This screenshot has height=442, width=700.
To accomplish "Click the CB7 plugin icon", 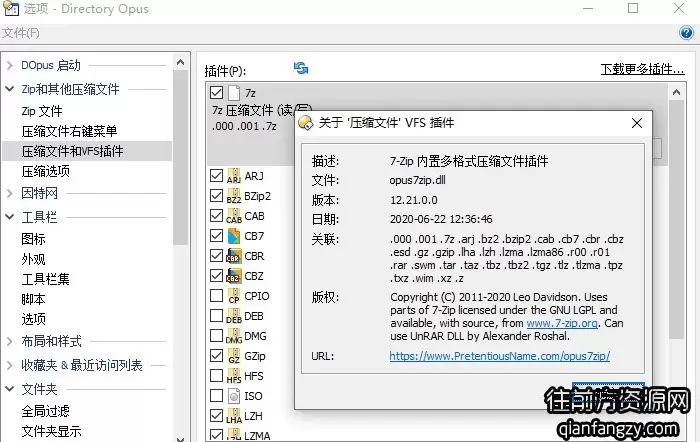I will [x=234, y=236].
